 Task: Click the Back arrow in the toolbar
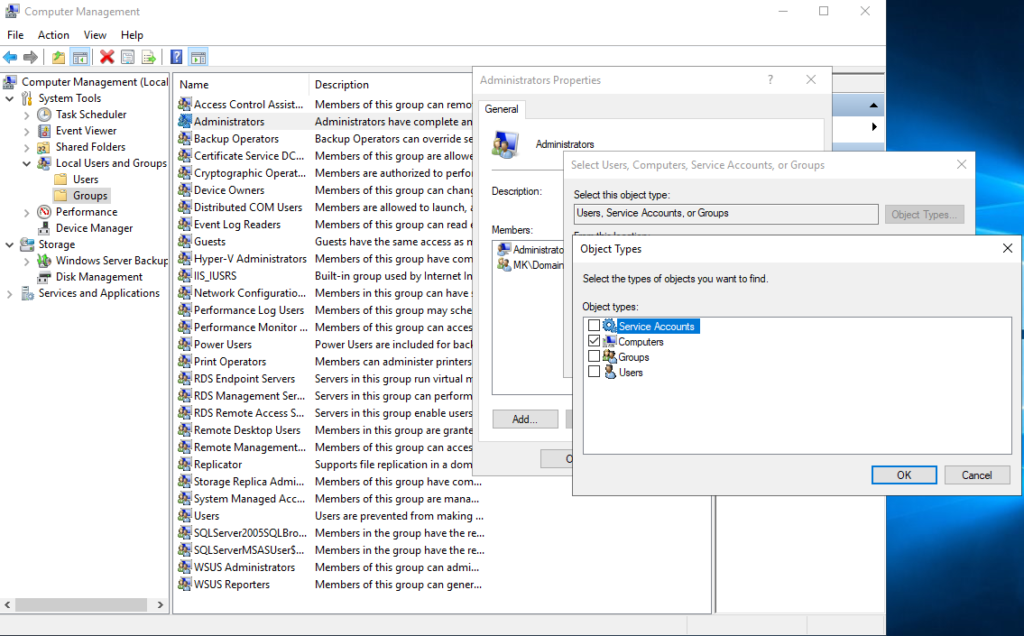pyautogui.click(x=10, y=57)
